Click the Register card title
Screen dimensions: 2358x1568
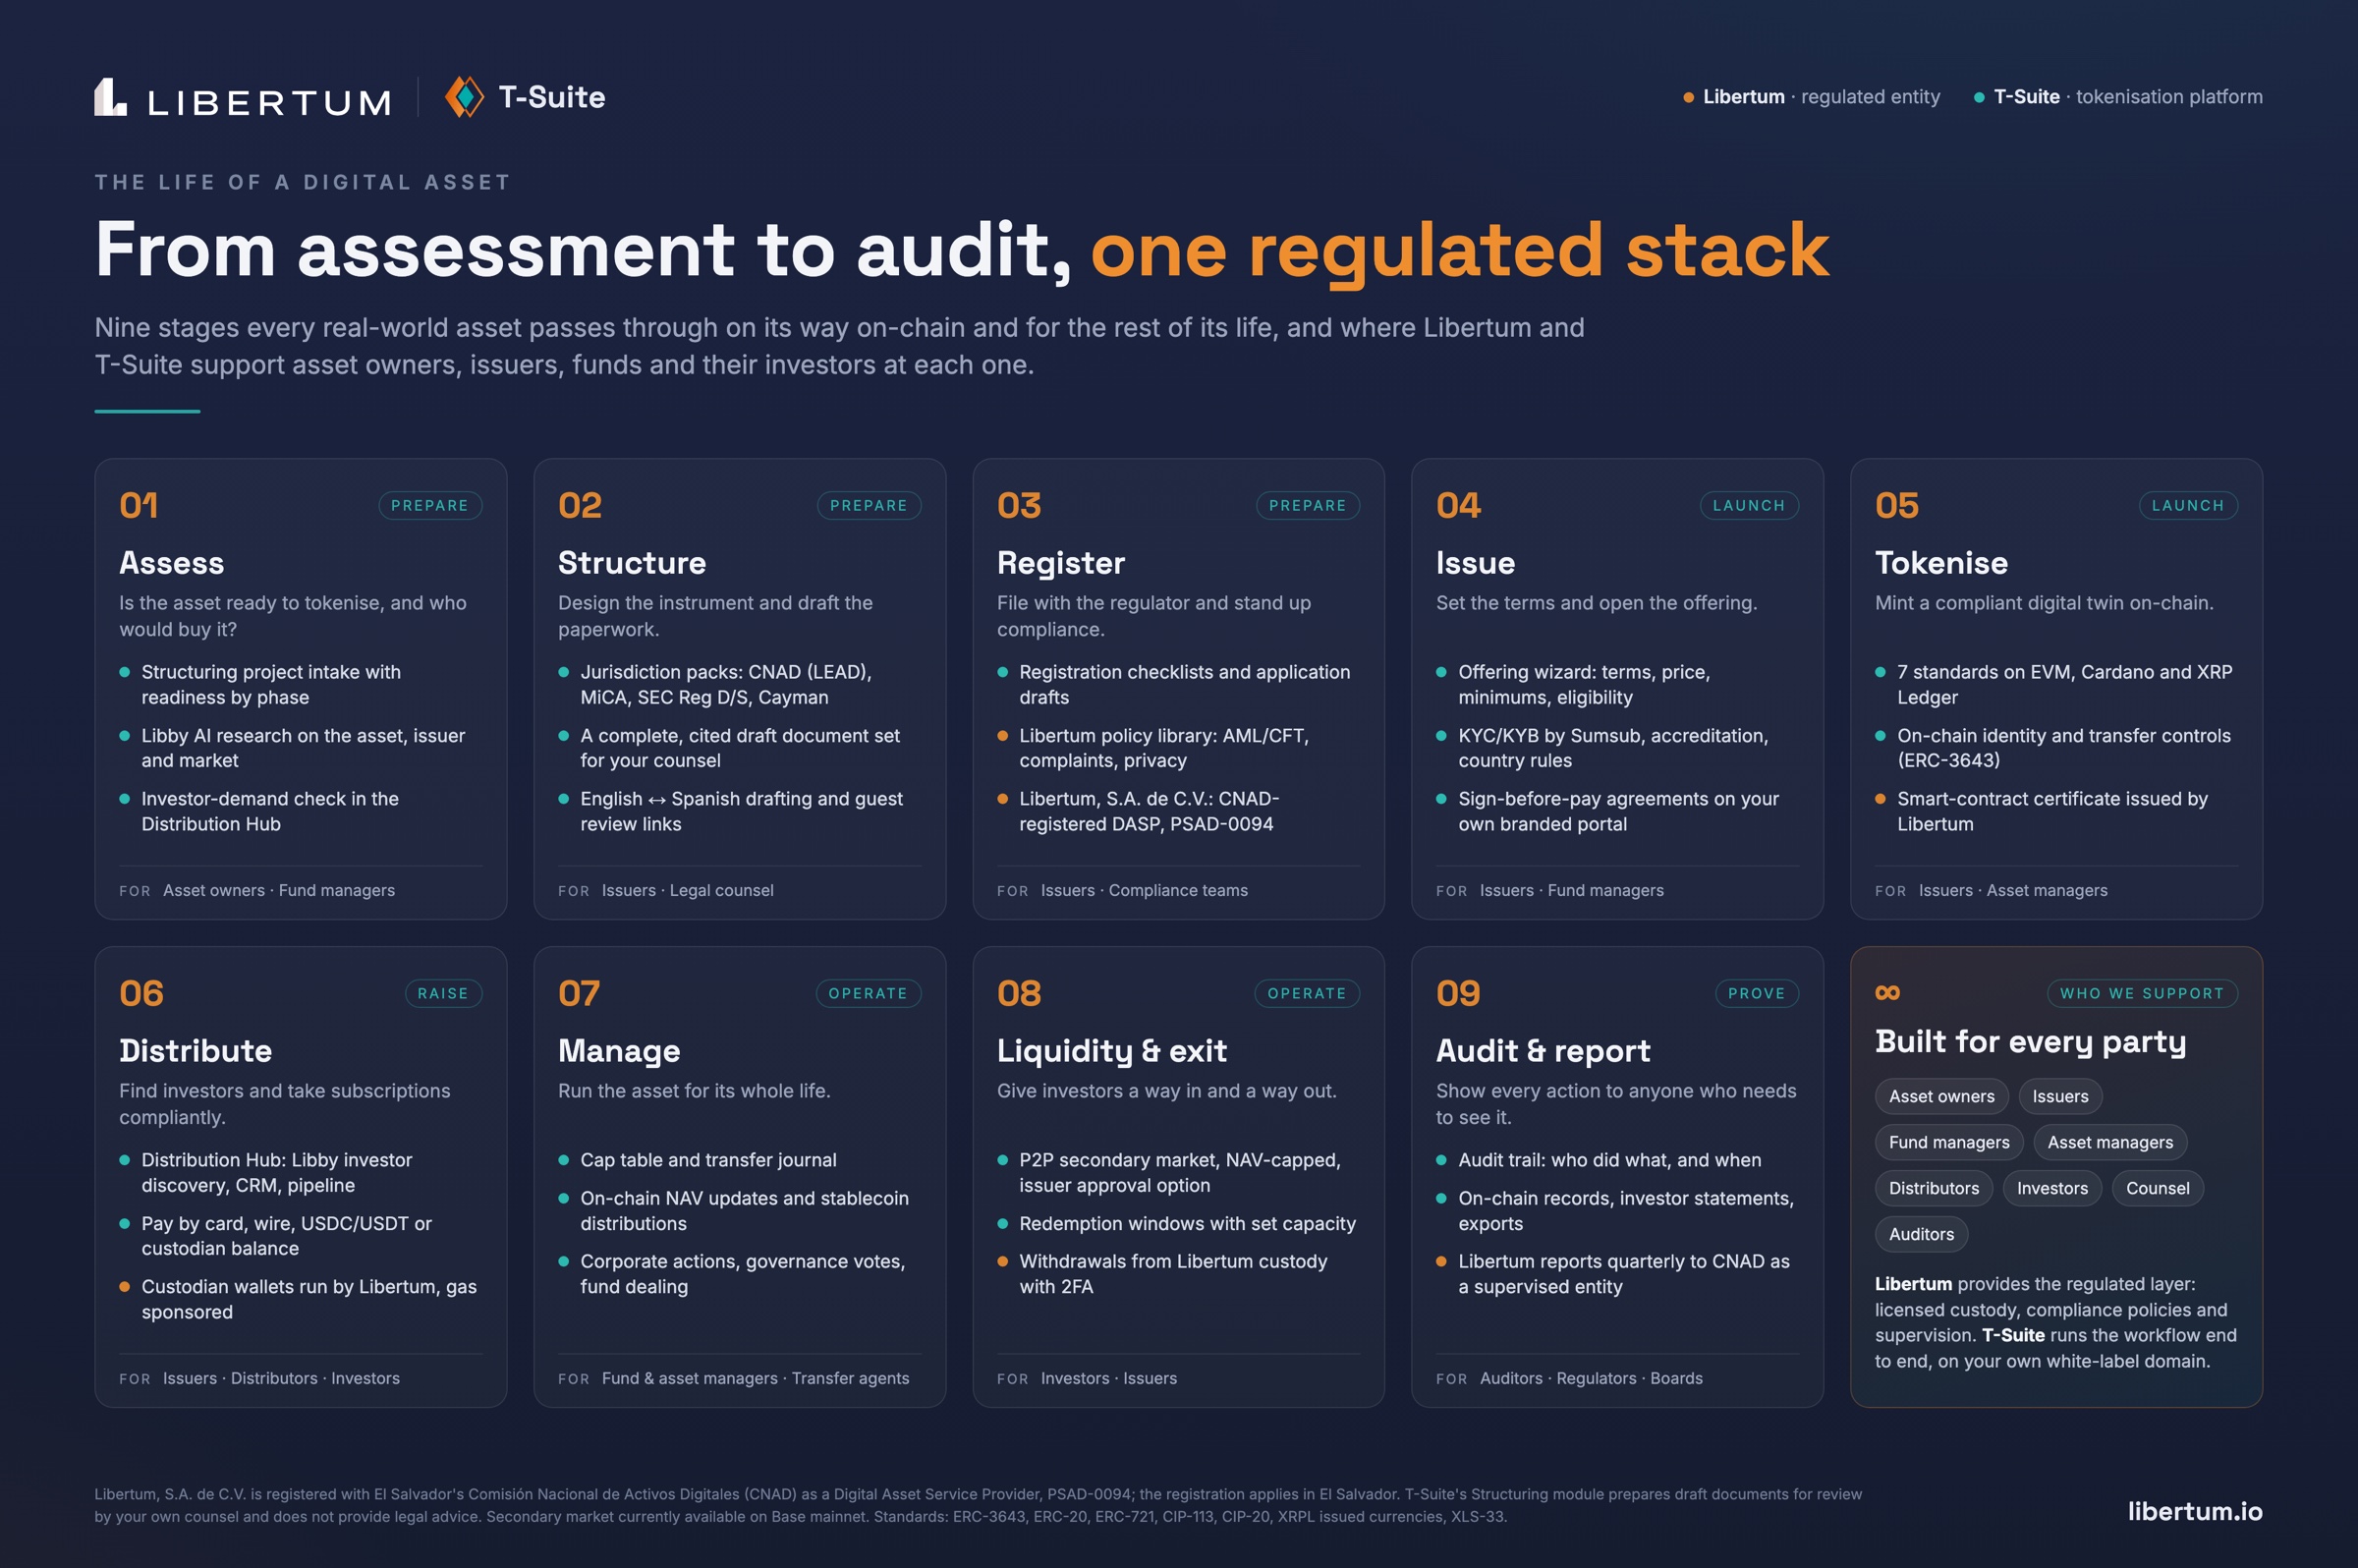tap(1061, 563)
